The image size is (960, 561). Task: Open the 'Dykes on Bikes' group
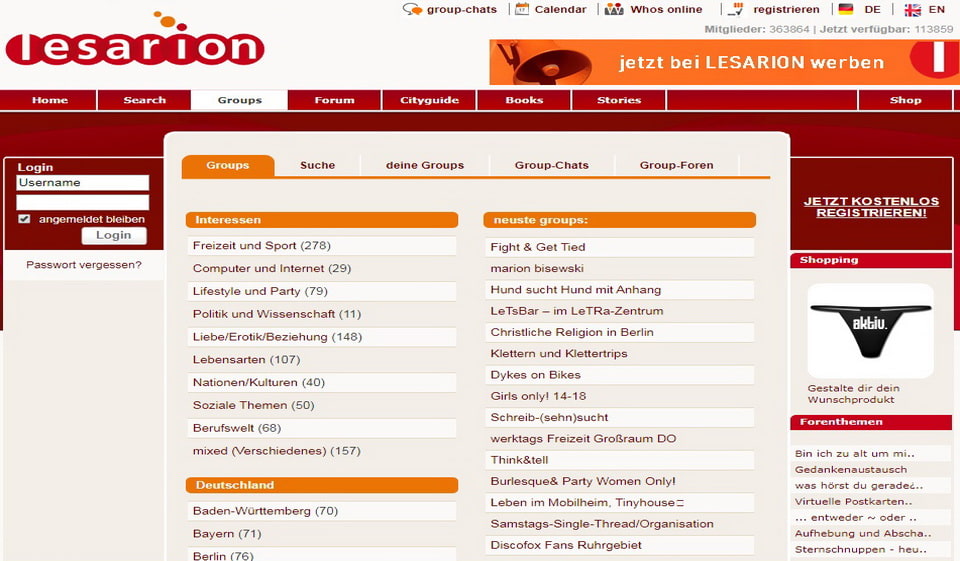click(x=535, y=375)
